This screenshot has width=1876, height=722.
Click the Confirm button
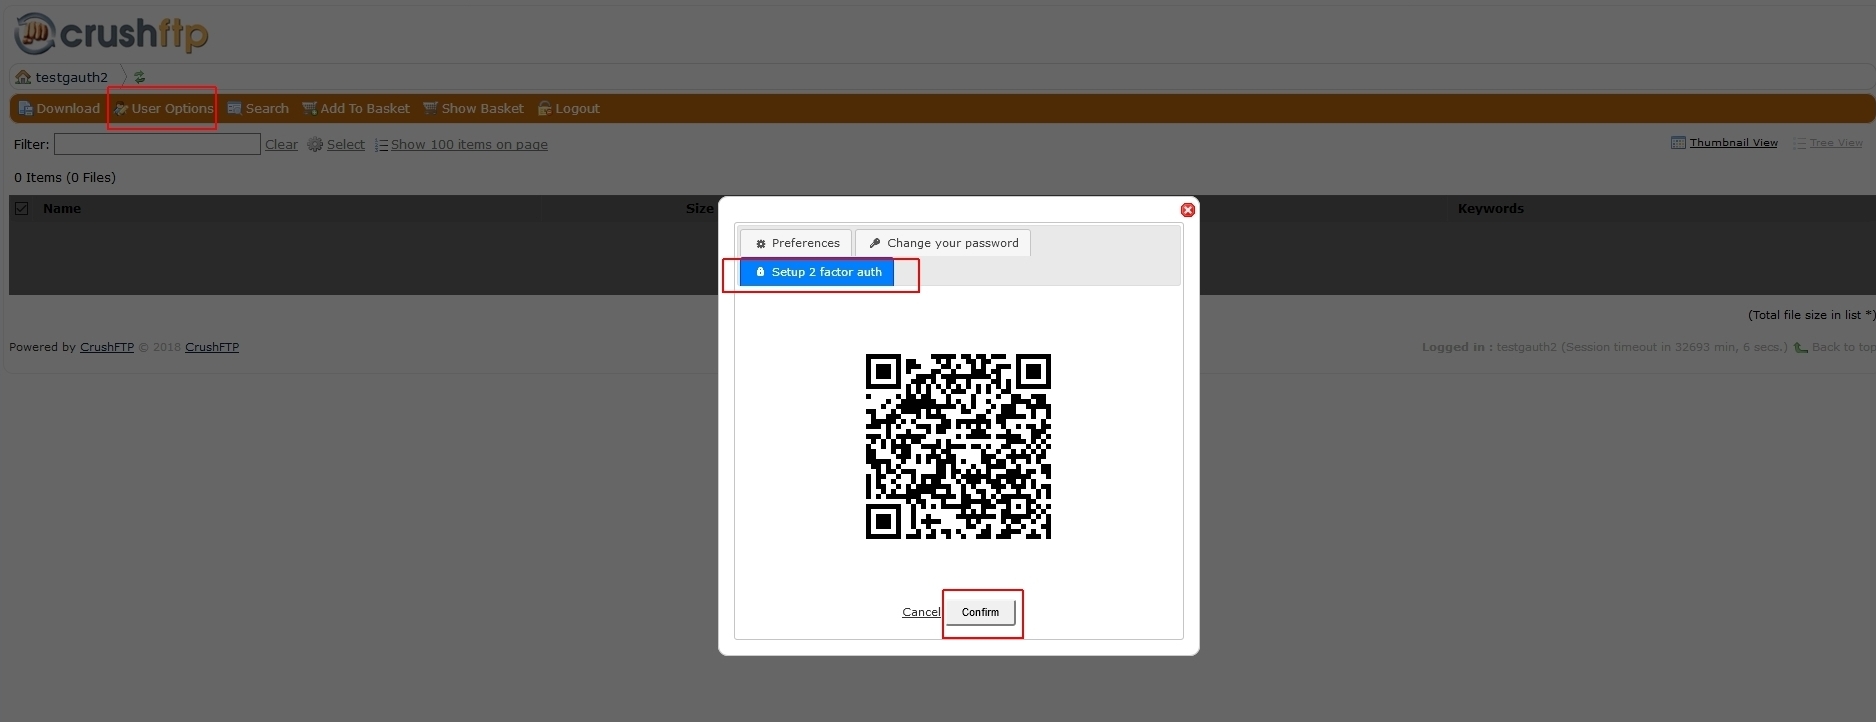pos(980,612)
